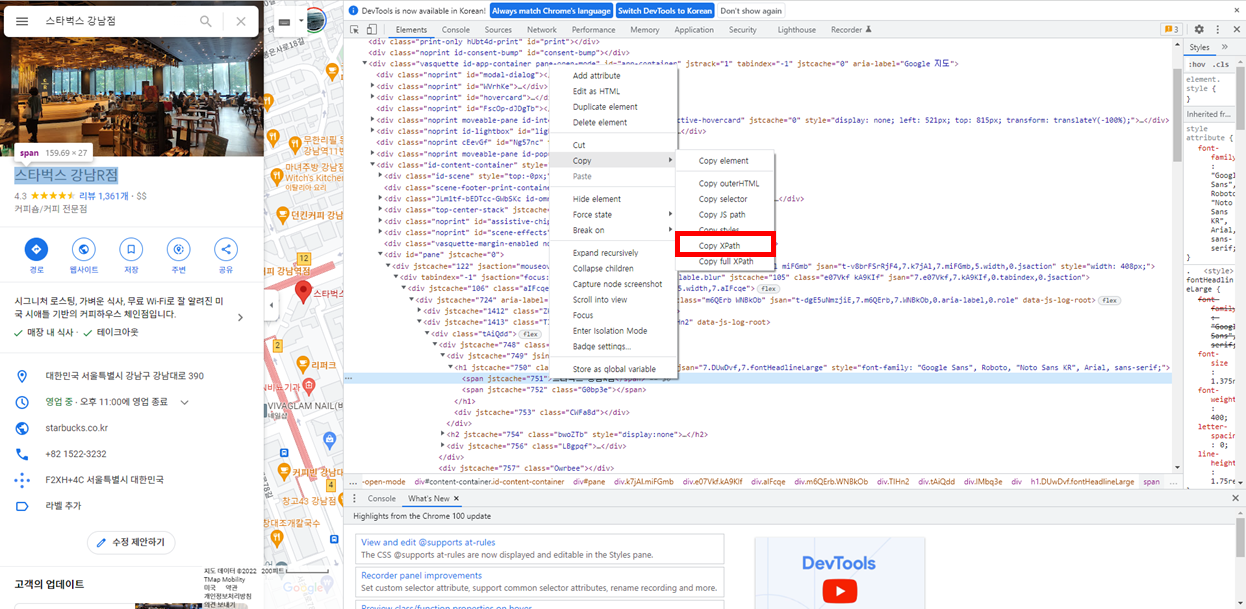Clear the Maps search with the X icon
The height and width of the screenshot is (609, 1246).
[x=241, y=21]
